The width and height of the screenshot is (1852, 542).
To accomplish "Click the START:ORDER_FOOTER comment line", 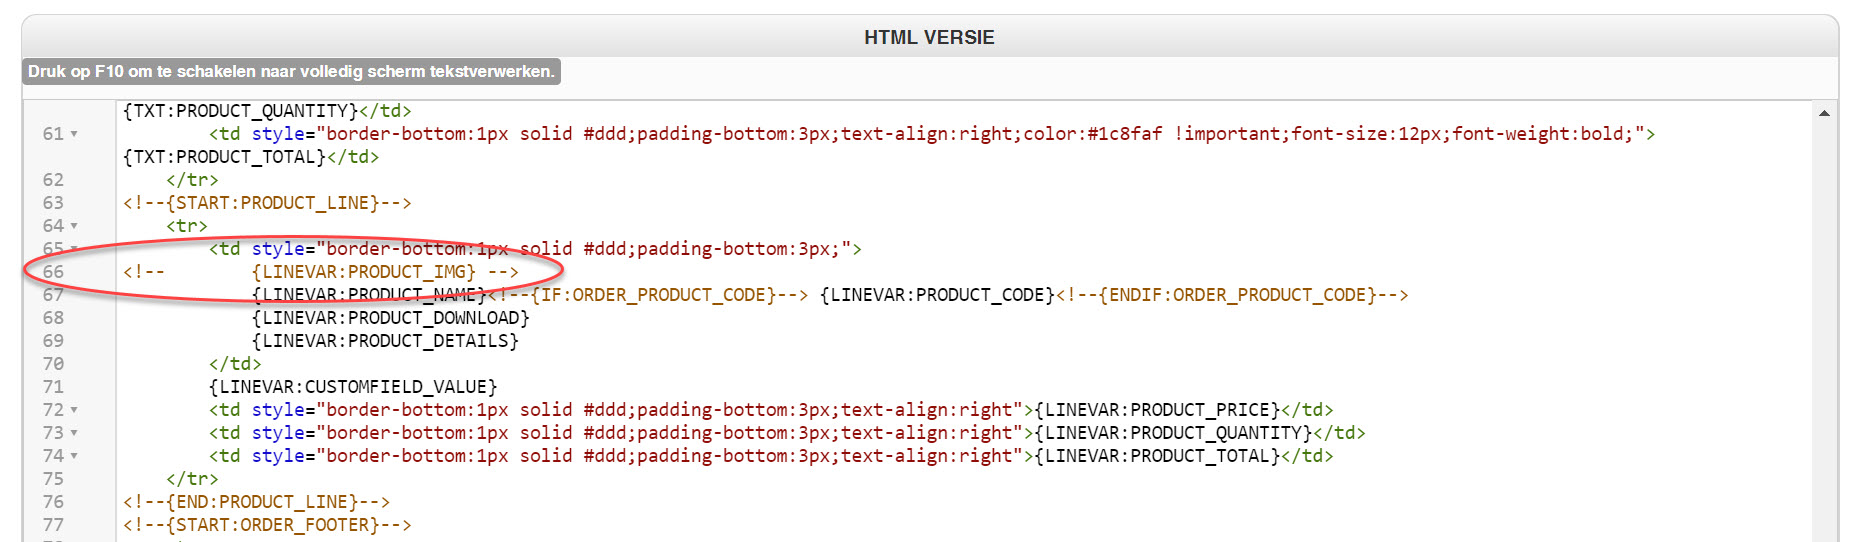I will (267, 525).
